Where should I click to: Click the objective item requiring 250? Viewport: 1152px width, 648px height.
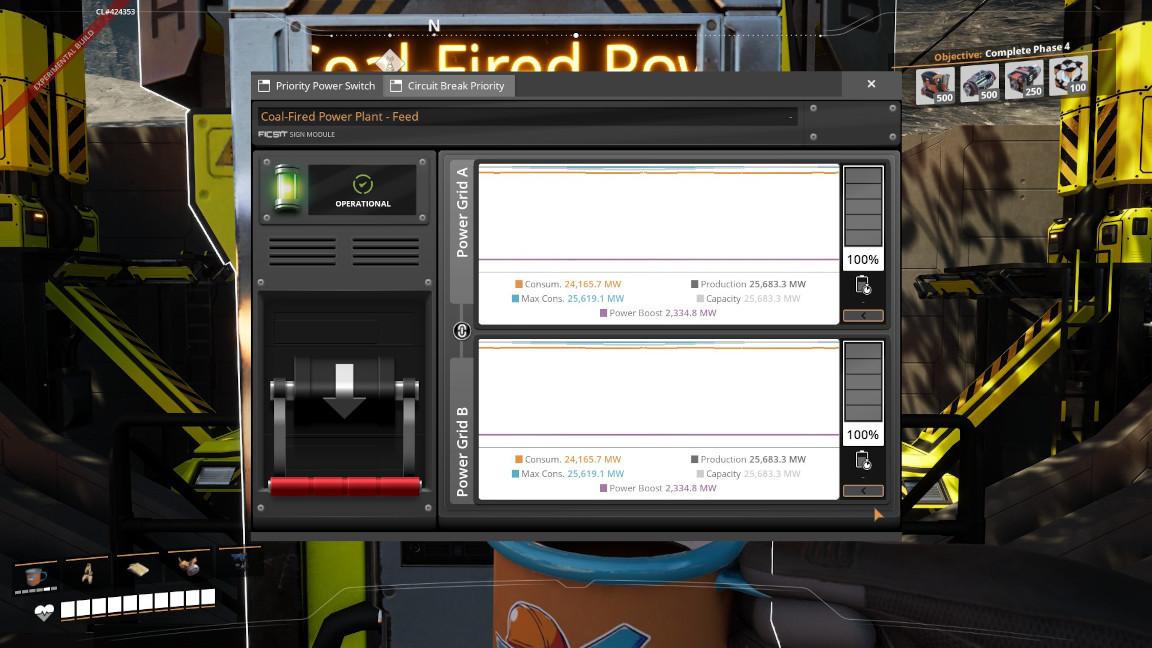point(1023,82)
